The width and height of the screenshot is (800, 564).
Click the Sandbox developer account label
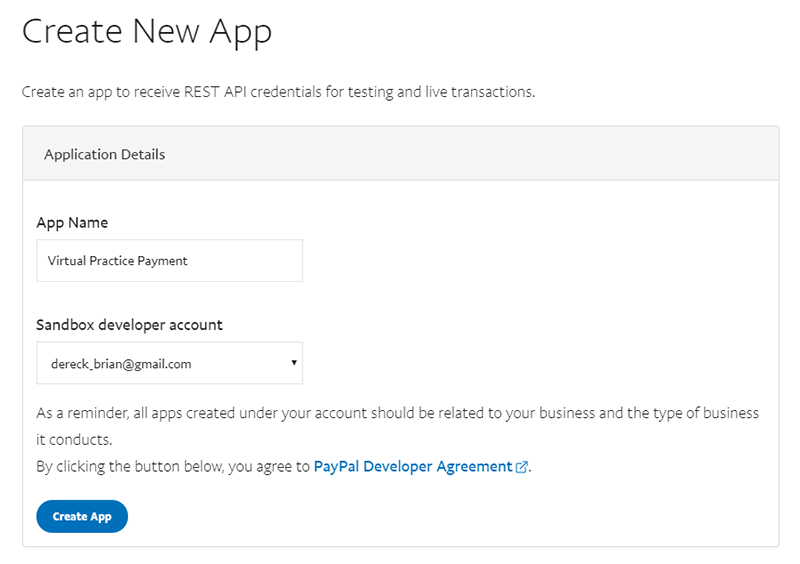[129, 325]
